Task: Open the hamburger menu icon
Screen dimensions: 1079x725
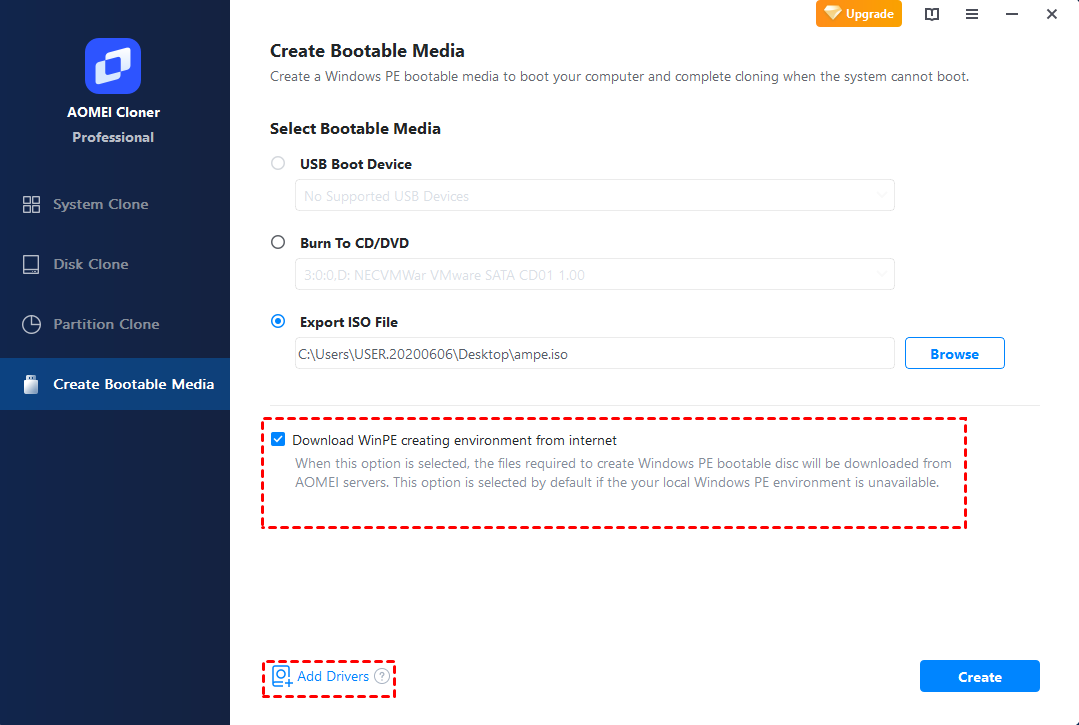Action: point(972,14)
